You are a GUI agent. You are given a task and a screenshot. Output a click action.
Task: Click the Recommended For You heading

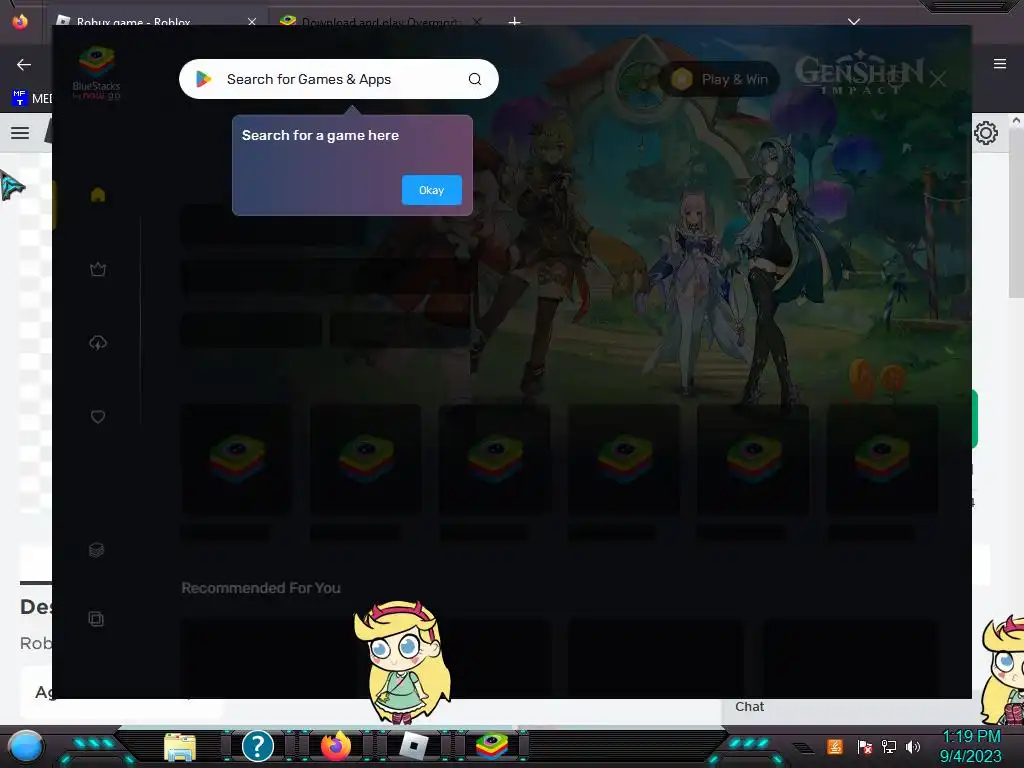[x=261, y=588]
